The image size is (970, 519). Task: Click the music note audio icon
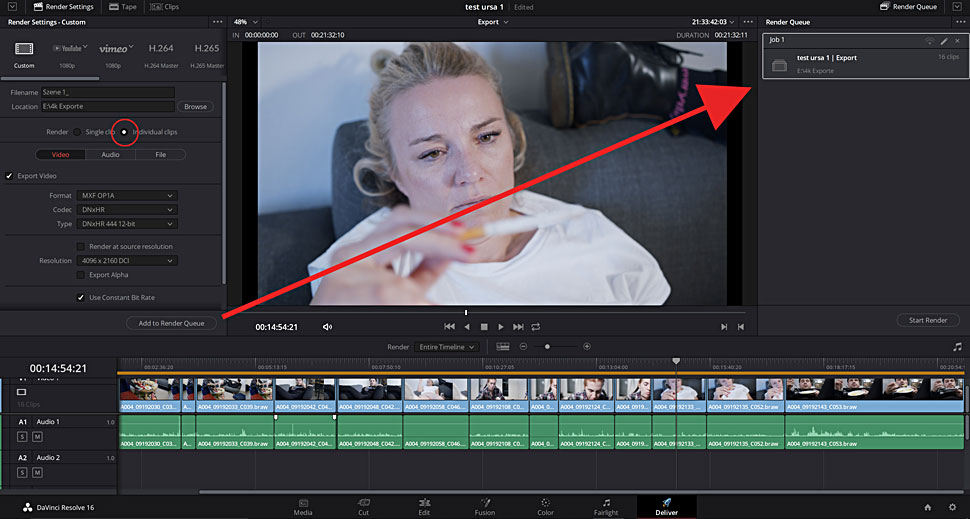(957, 347)
